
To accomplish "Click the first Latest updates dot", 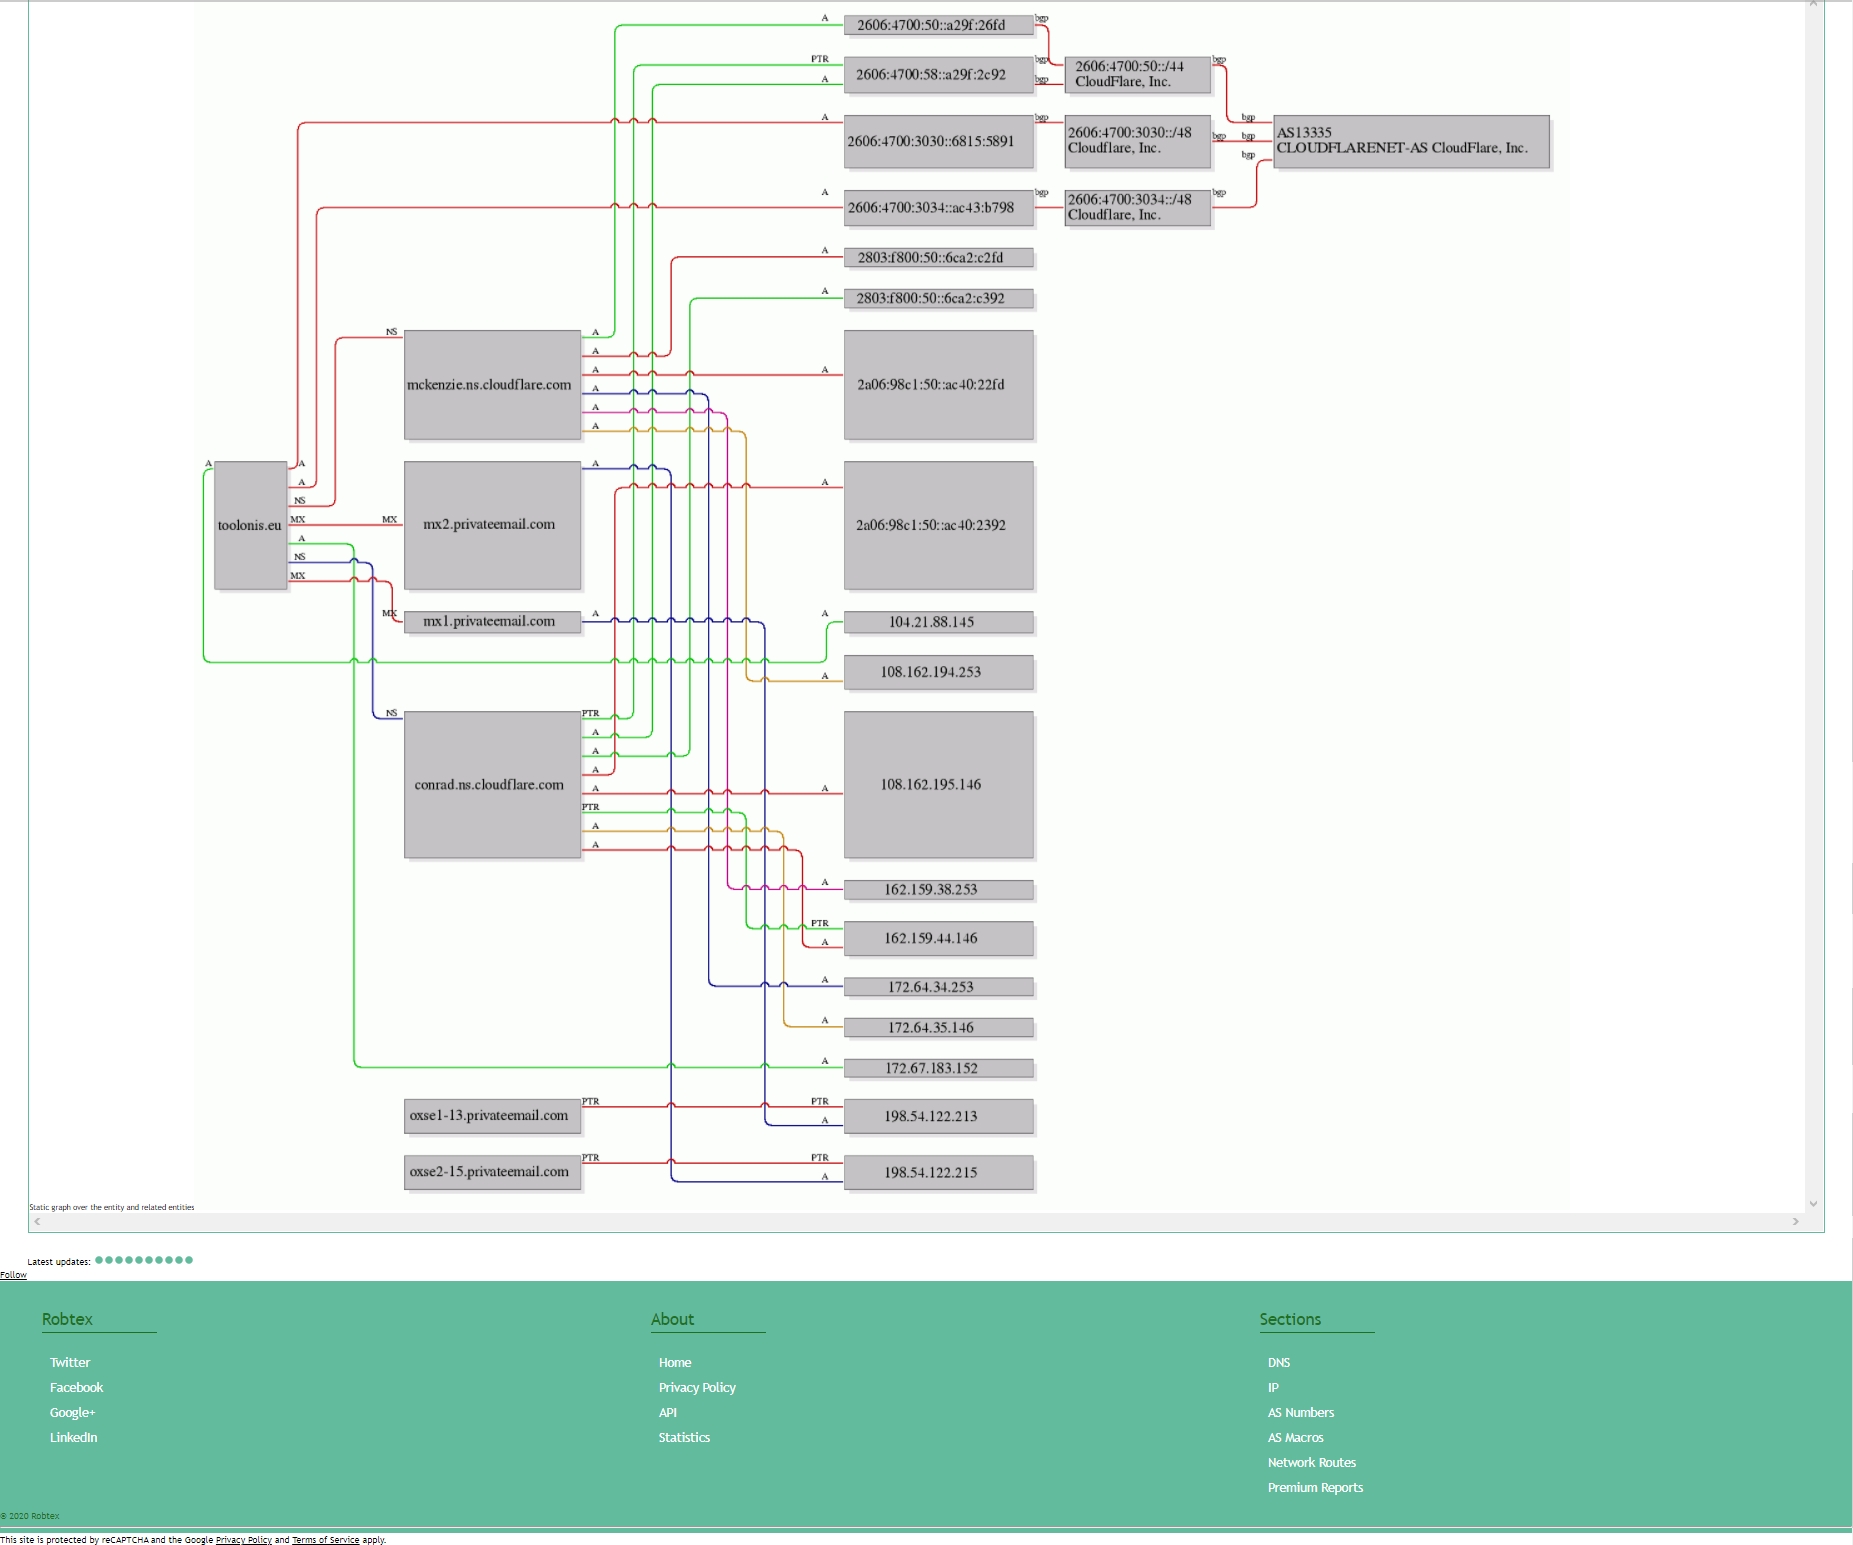I will click(x=99, y=1260).
